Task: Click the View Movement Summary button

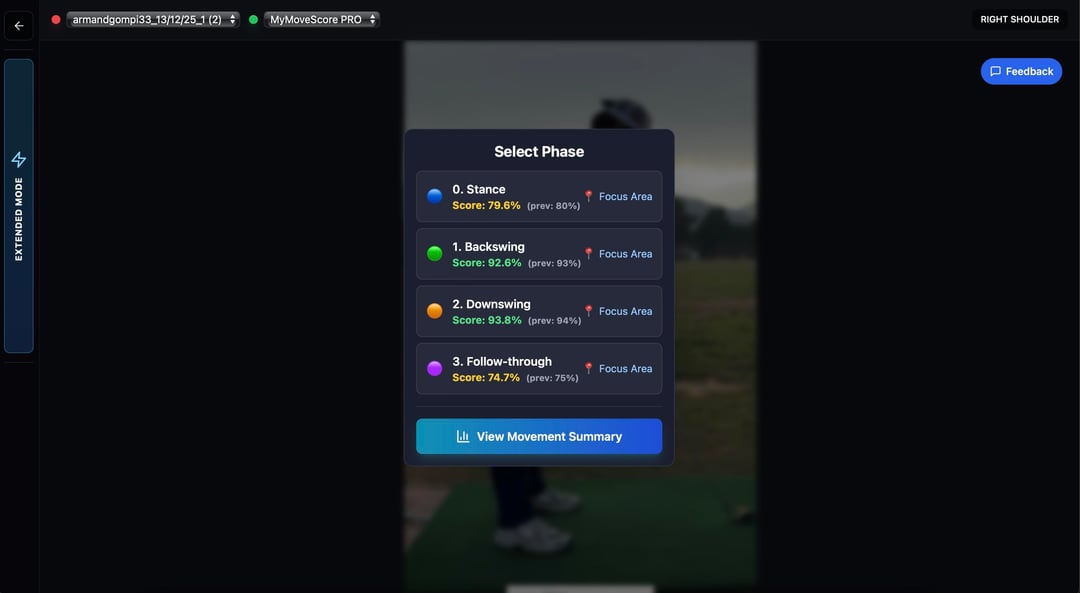Action: coord(539,436)
